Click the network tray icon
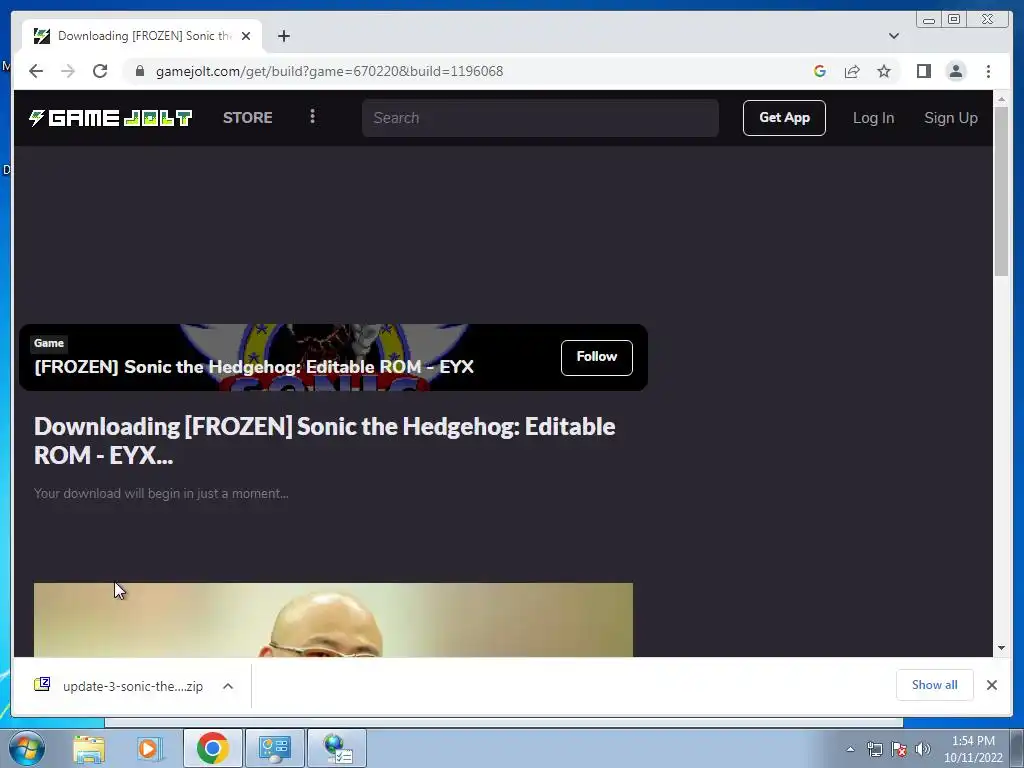The height and width of the screenshot is (768, 1024). pos(874,749)
